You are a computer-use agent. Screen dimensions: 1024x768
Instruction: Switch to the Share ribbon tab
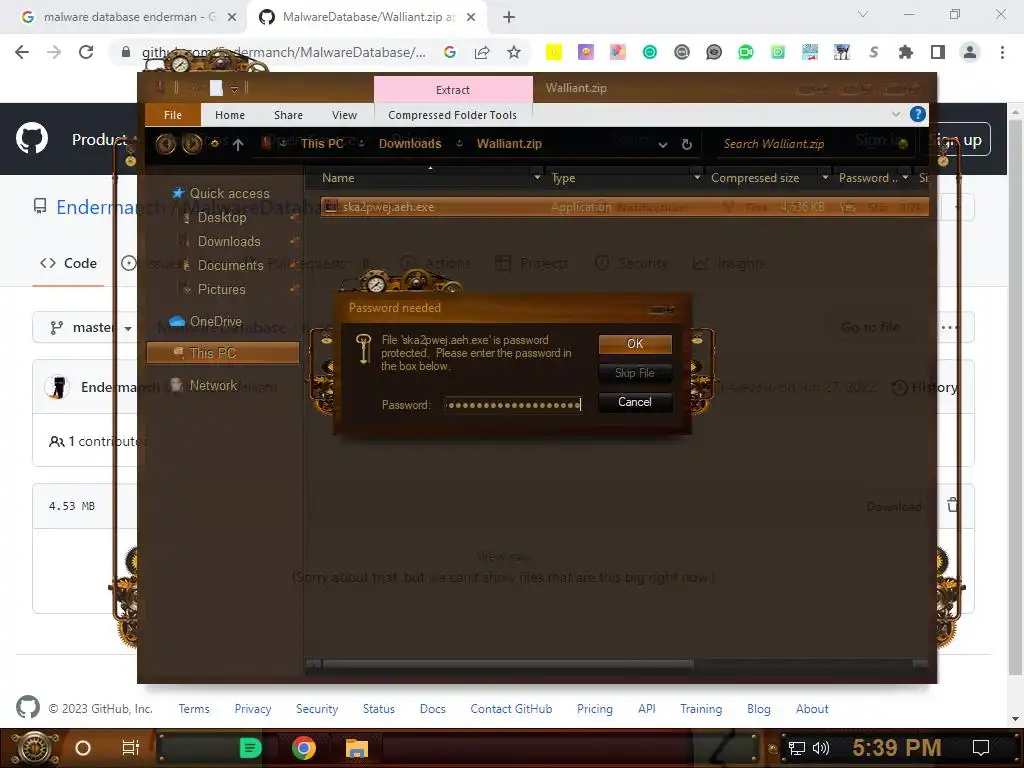click(x=288, y=115)
